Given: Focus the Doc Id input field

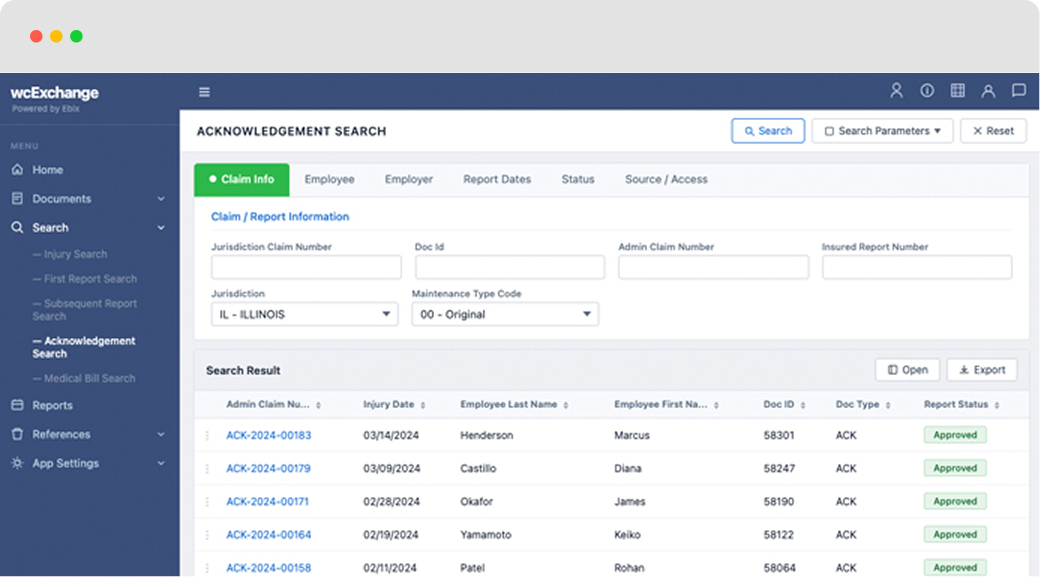Looking at the screenshot, I should click(x=509, y=267).
